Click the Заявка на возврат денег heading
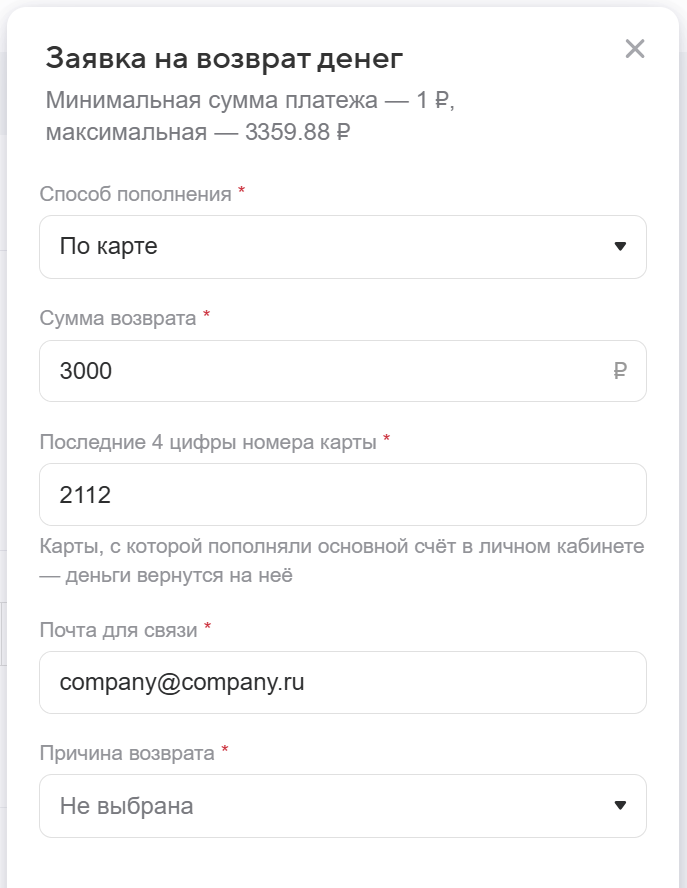 click(224, 59)
